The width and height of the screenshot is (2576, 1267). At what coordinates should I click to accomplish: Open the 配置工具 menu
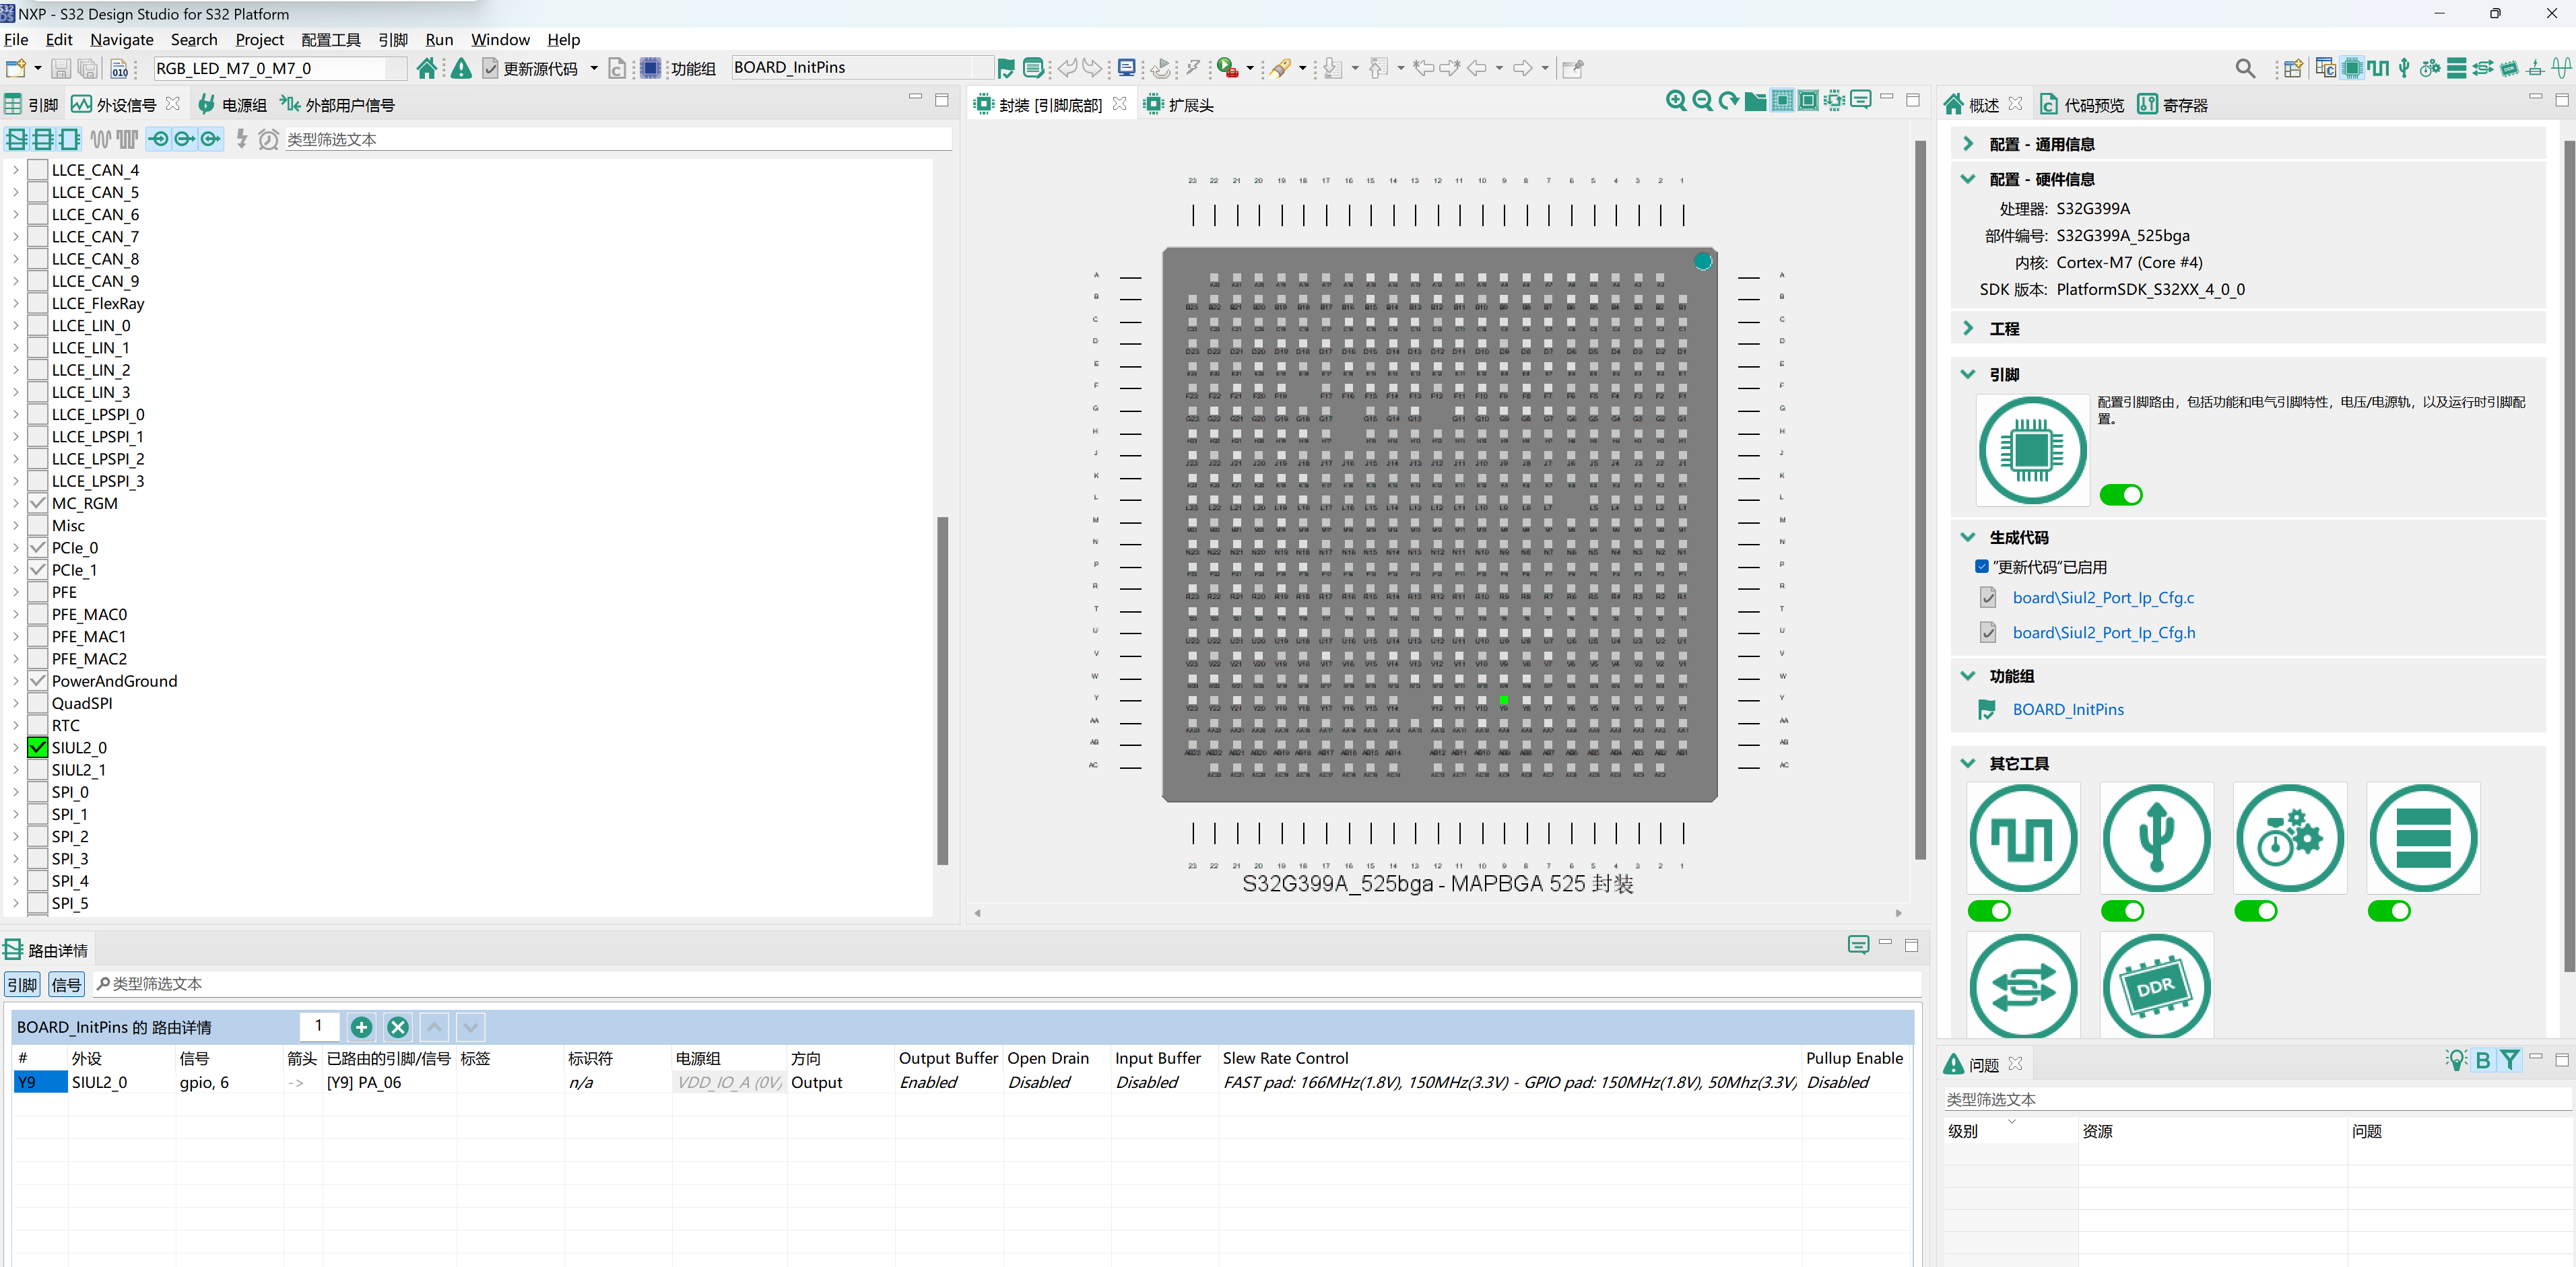coord(330,40)
